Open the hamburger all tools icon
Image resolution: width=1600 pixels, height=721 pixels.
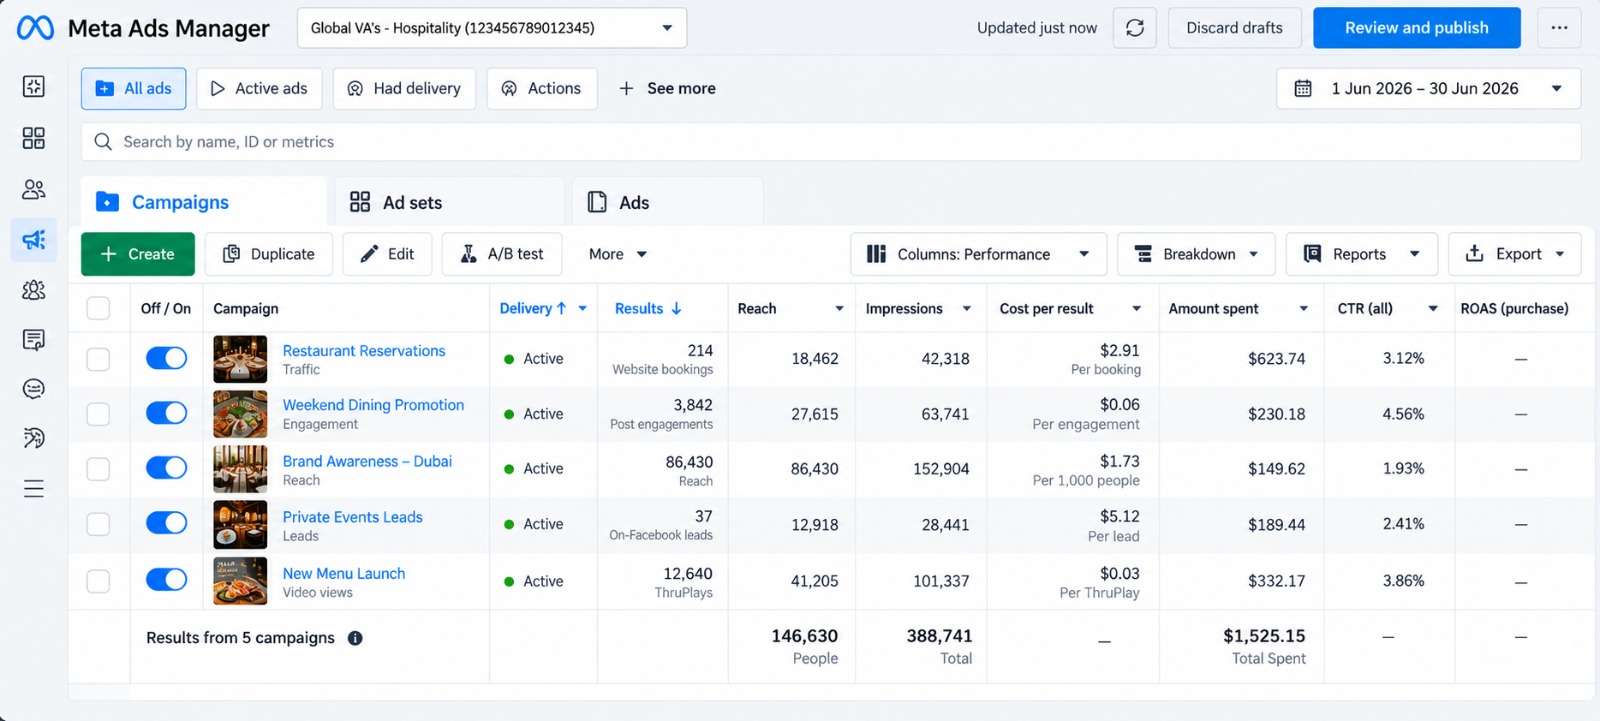click(34, 489)
